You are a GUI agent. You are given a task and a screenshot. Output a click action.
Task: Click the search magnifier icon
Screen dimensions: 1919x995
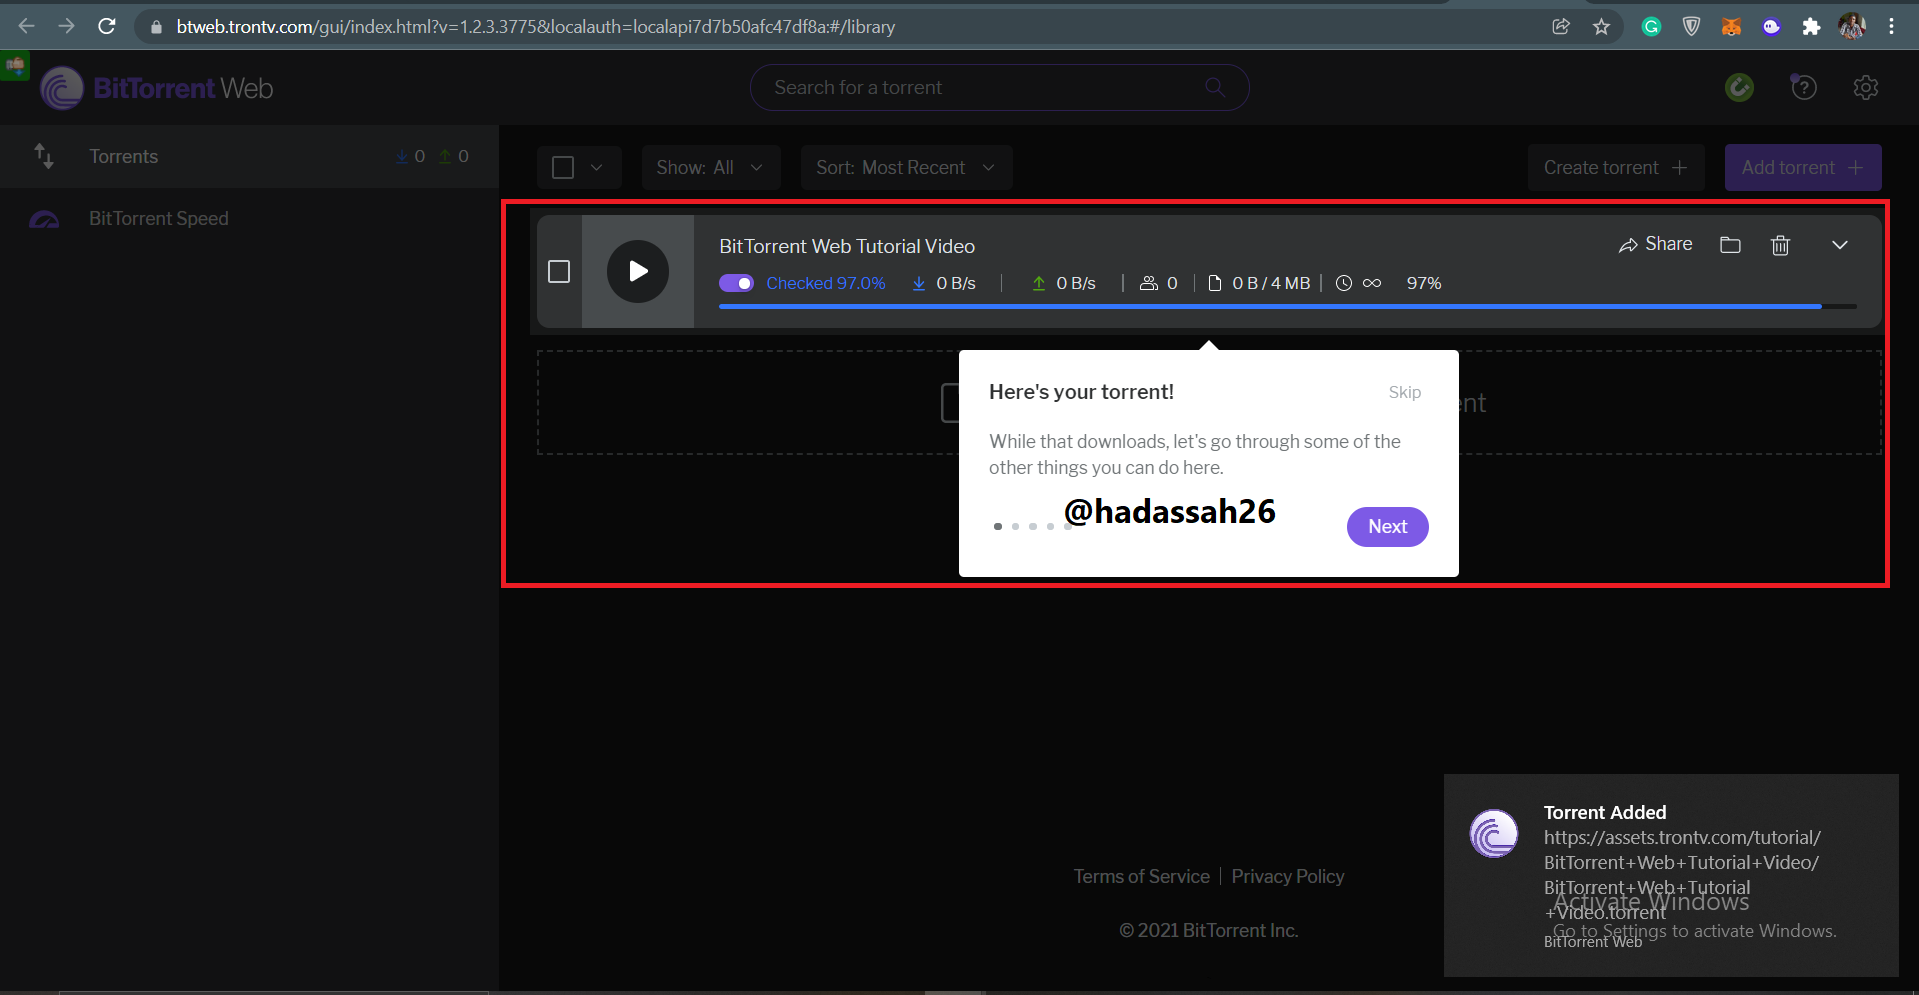click(1215, 87)
